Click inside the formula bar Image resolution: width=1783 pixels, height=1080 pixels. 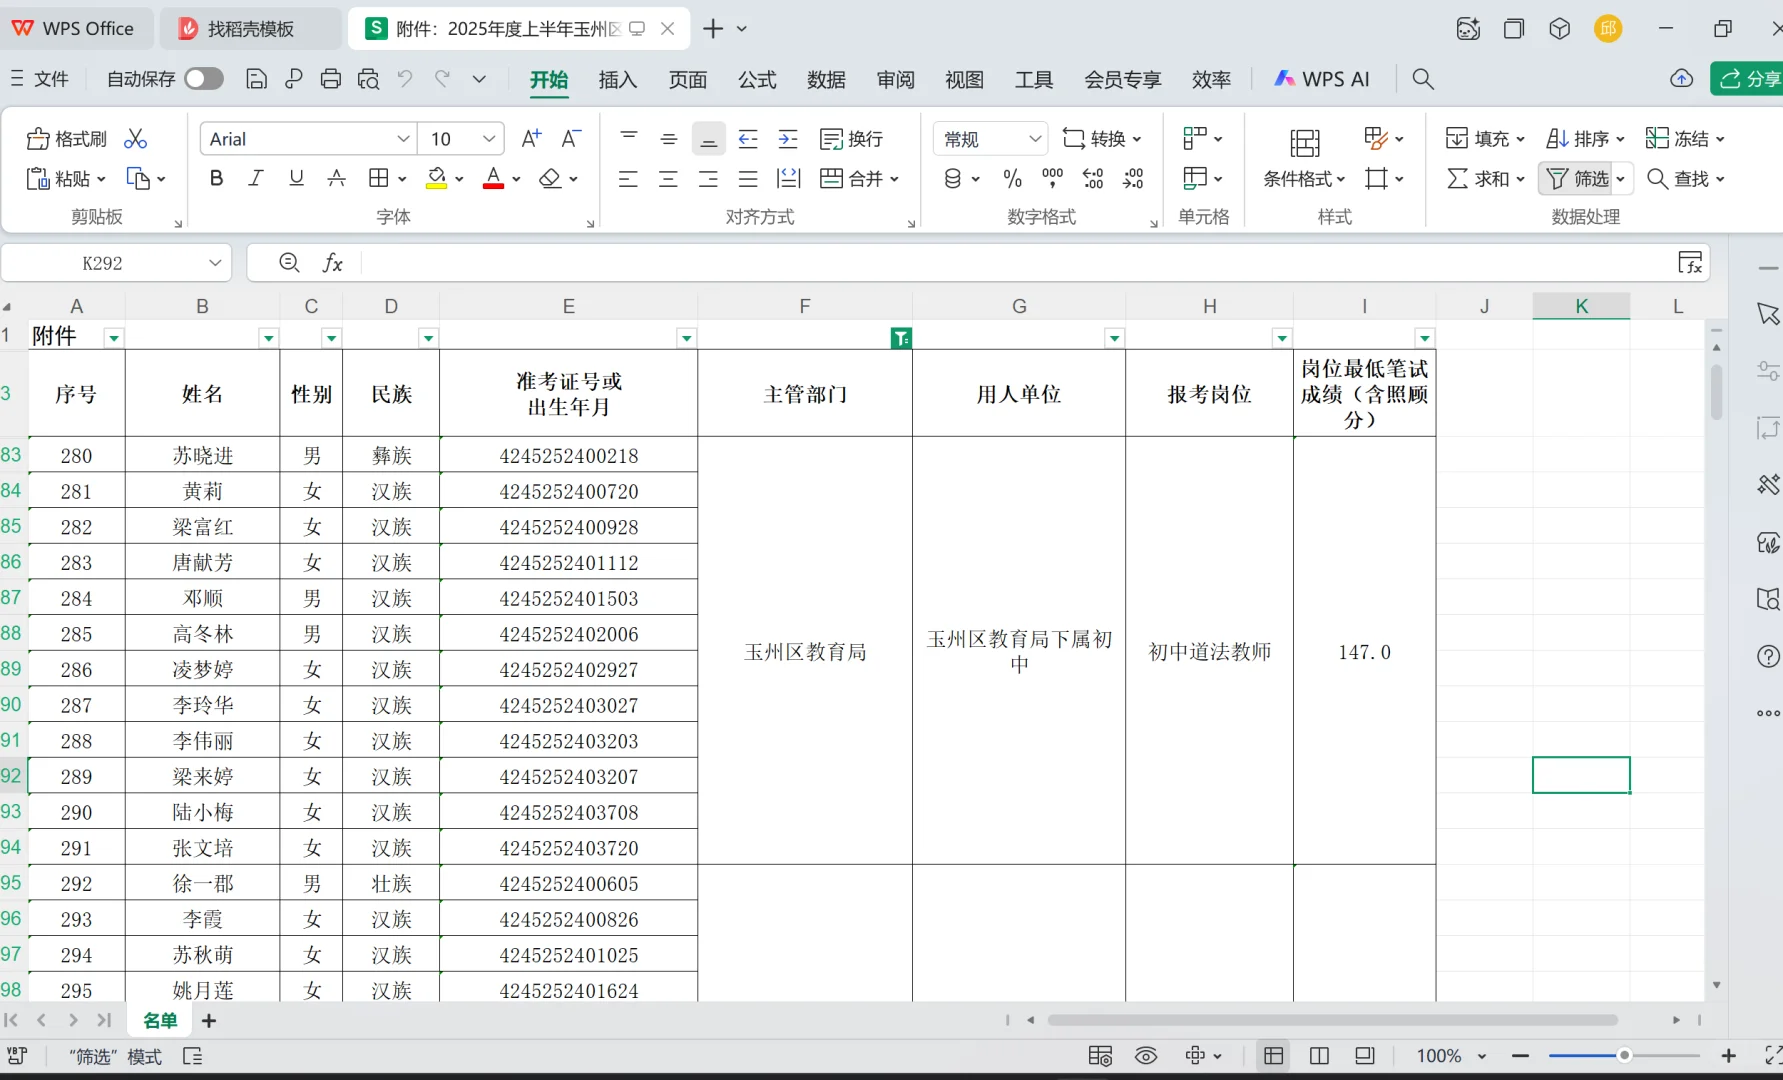(x=800, y=262)
